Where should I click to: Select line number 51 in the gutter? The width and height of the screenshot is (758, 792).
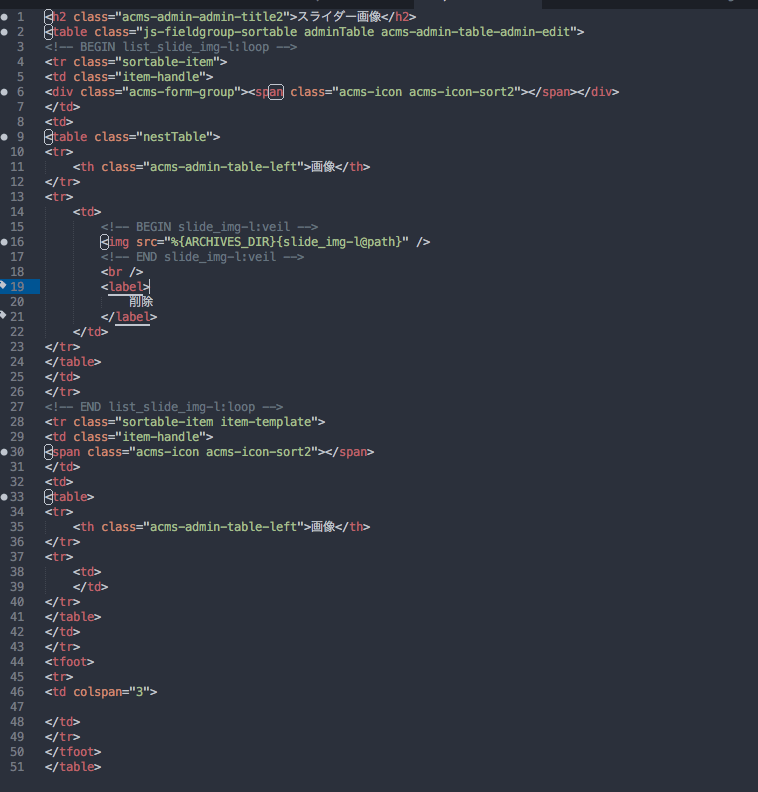point(17,767)
